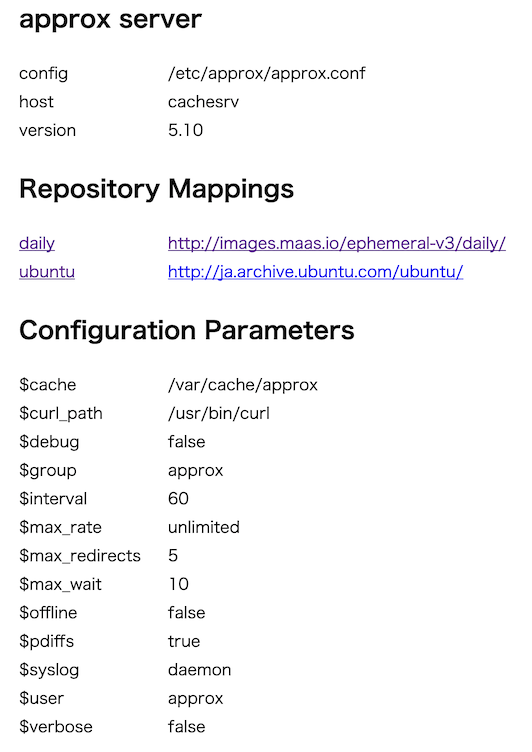
Task: Click the Configuration Parameters heading
Action: 187,330
